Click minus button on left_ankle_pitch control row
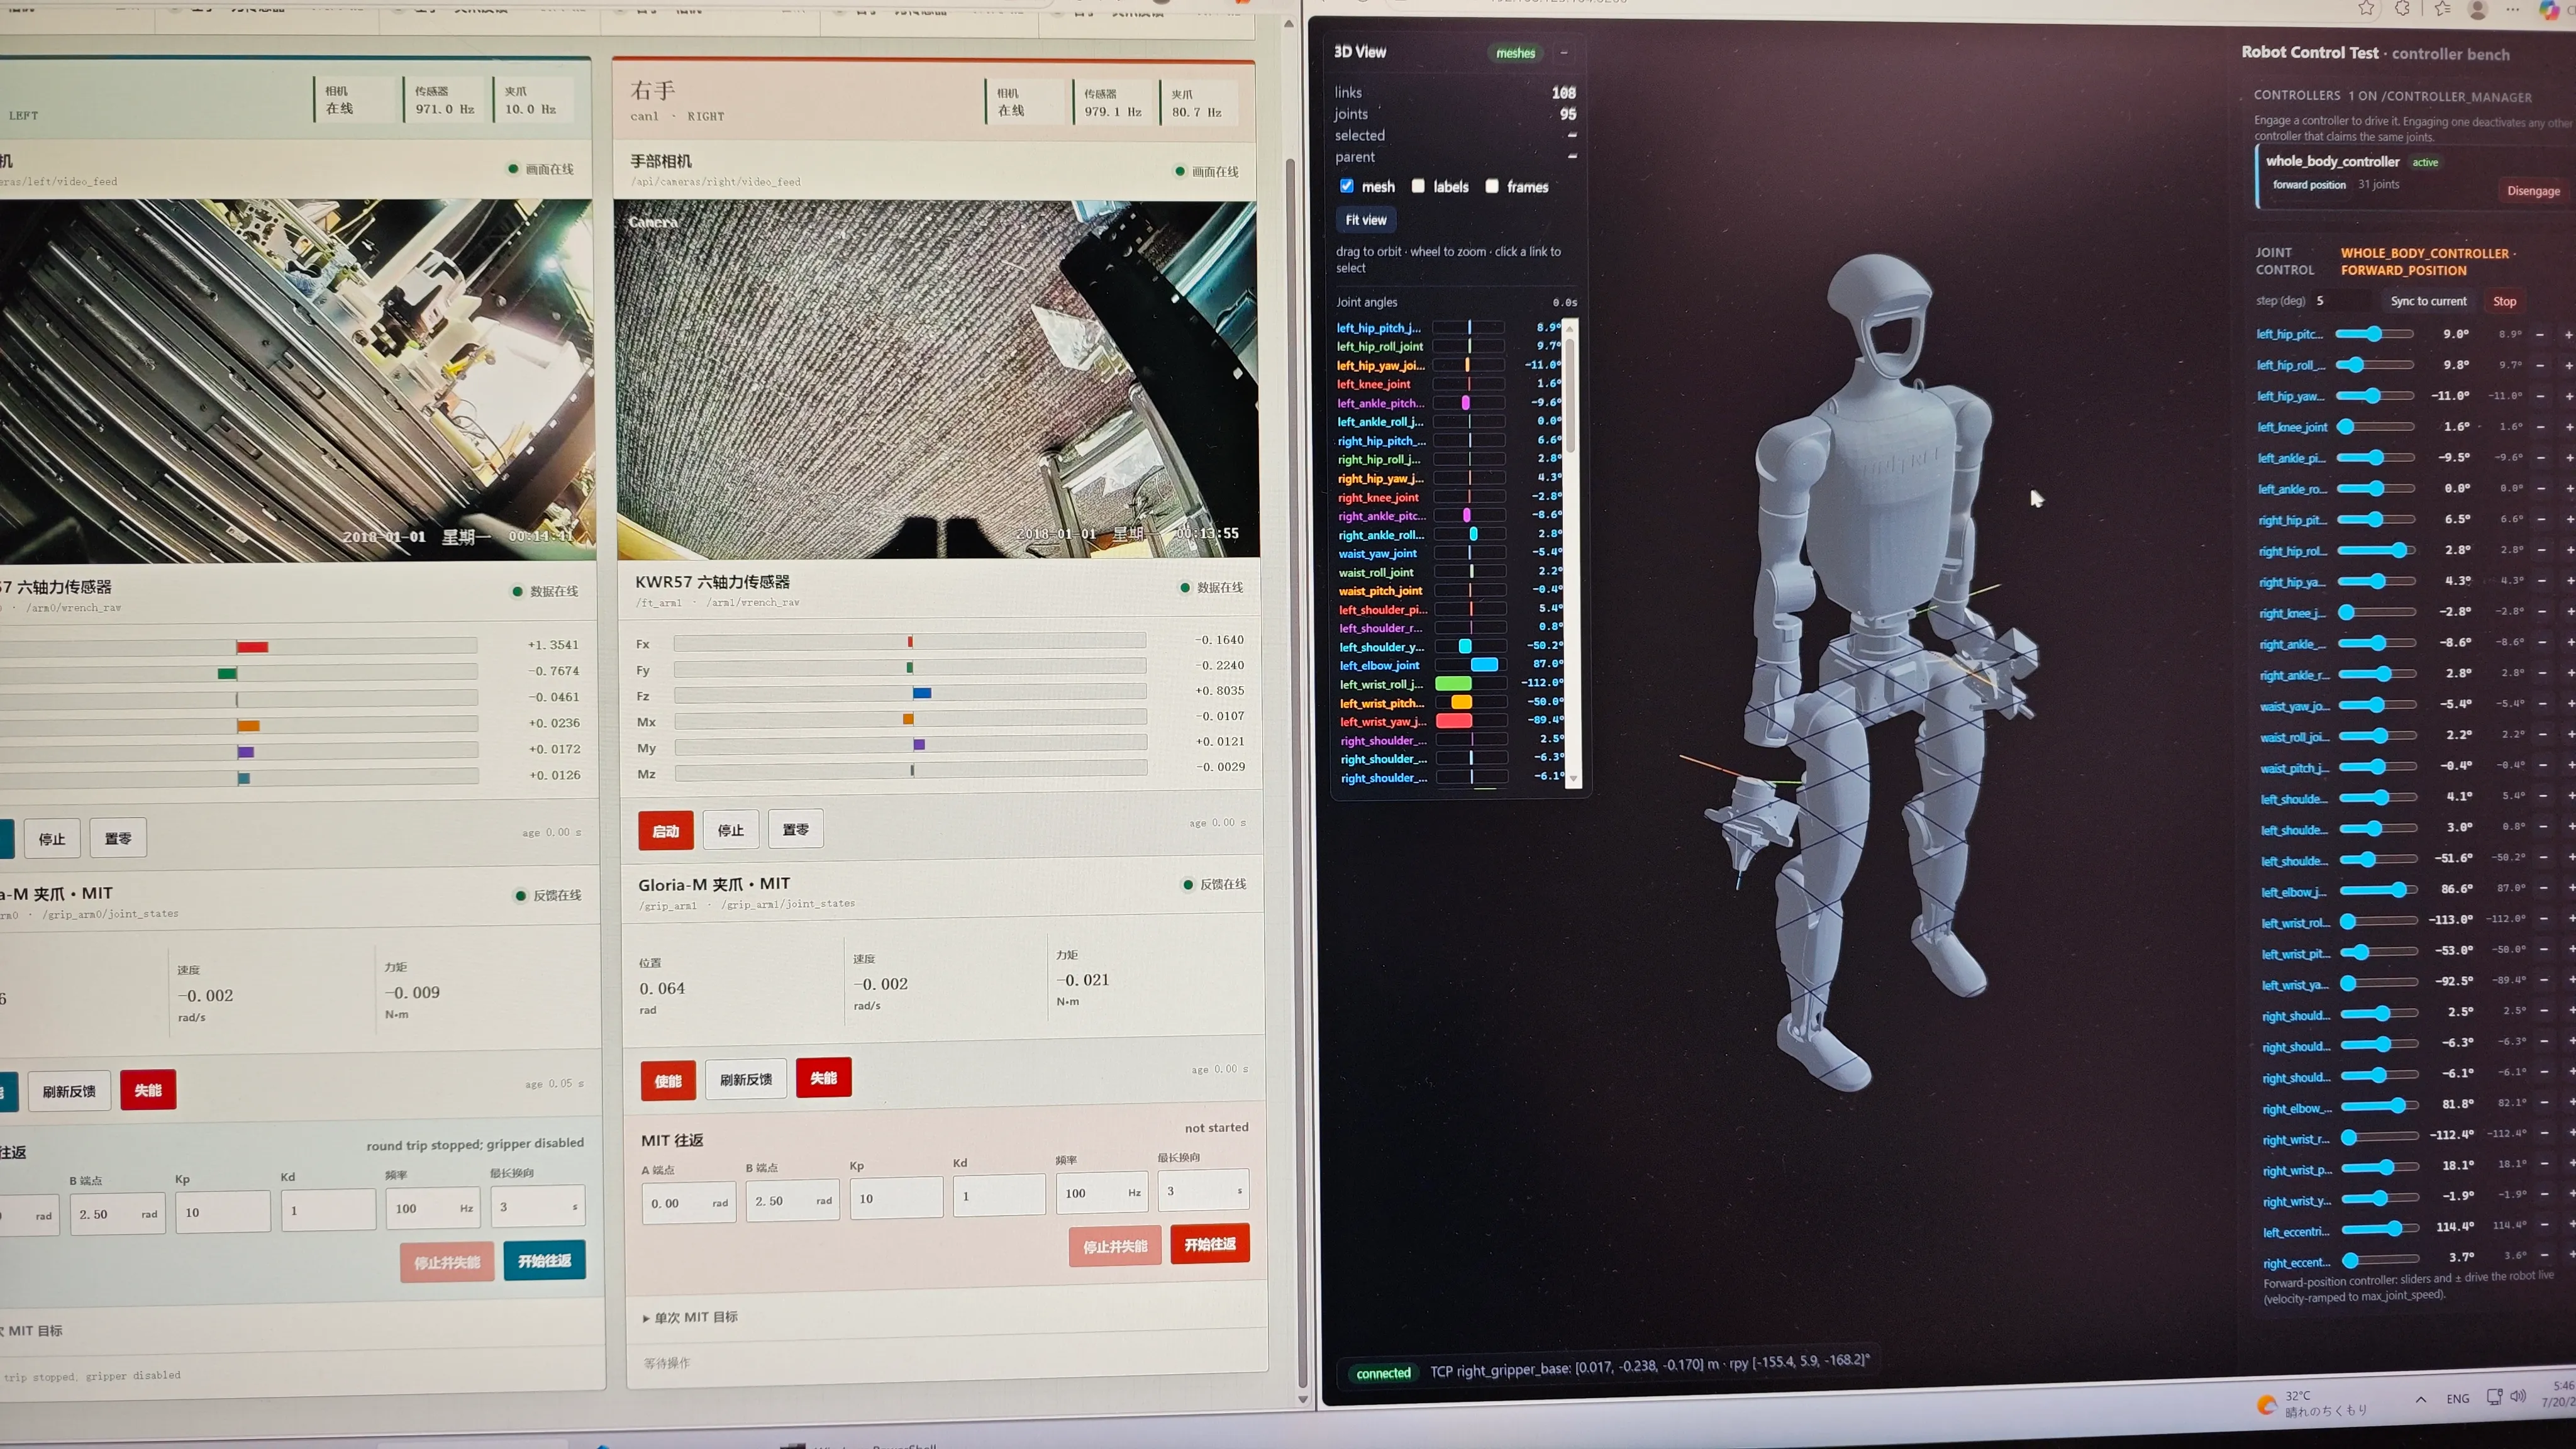 (2540, 458)
